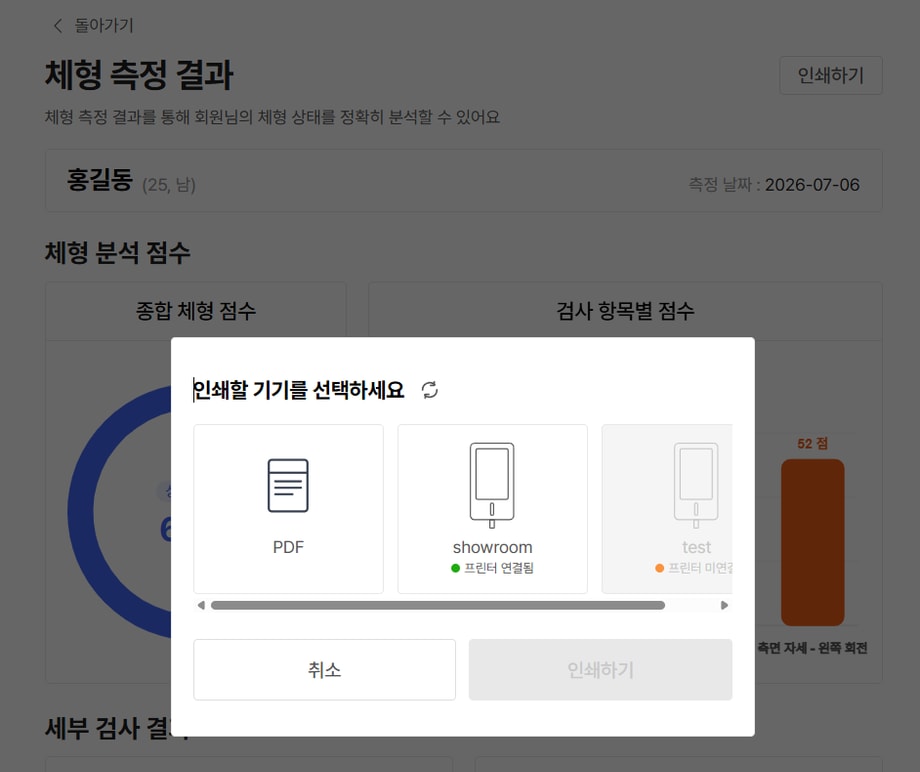
Task: Click the green 프린터 연결됨 status dot
Action: coord(455,568)
